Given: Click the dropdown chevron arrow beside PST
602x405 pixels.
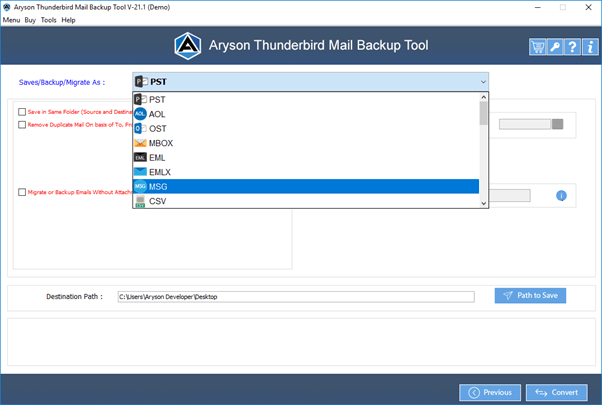Looking at the screenshot, I should pyautogui.click(x=483, y=82).
